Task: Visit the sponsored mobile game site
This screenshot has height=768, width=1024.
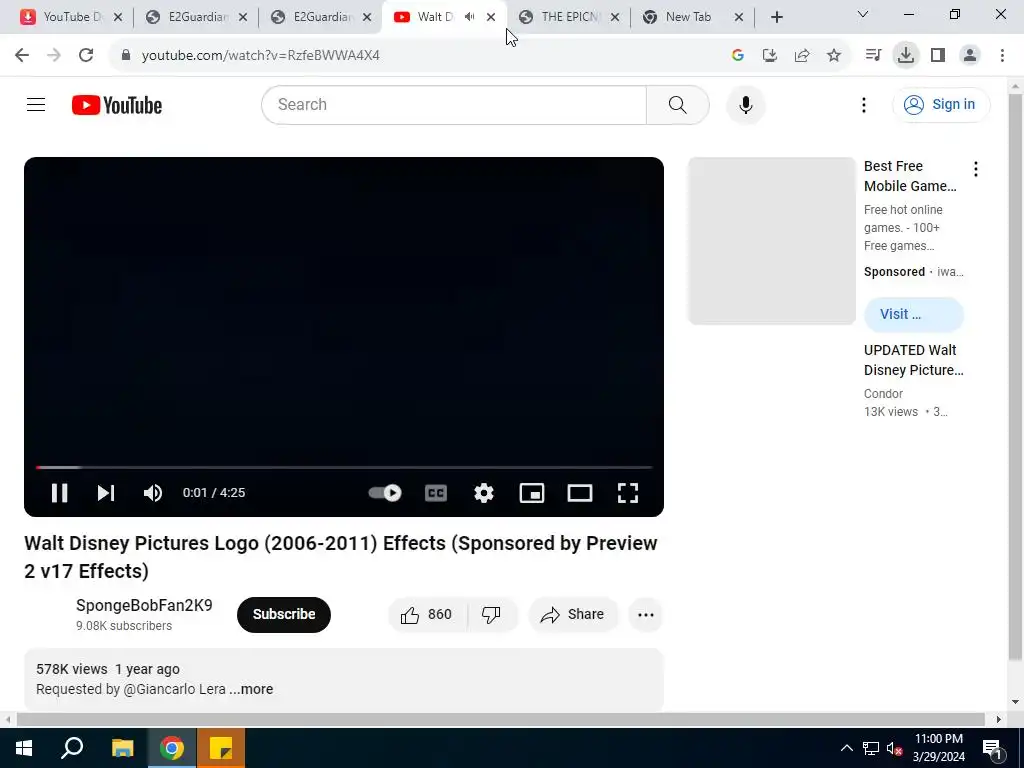Action: pyautogui.click(x=914, y=314)
